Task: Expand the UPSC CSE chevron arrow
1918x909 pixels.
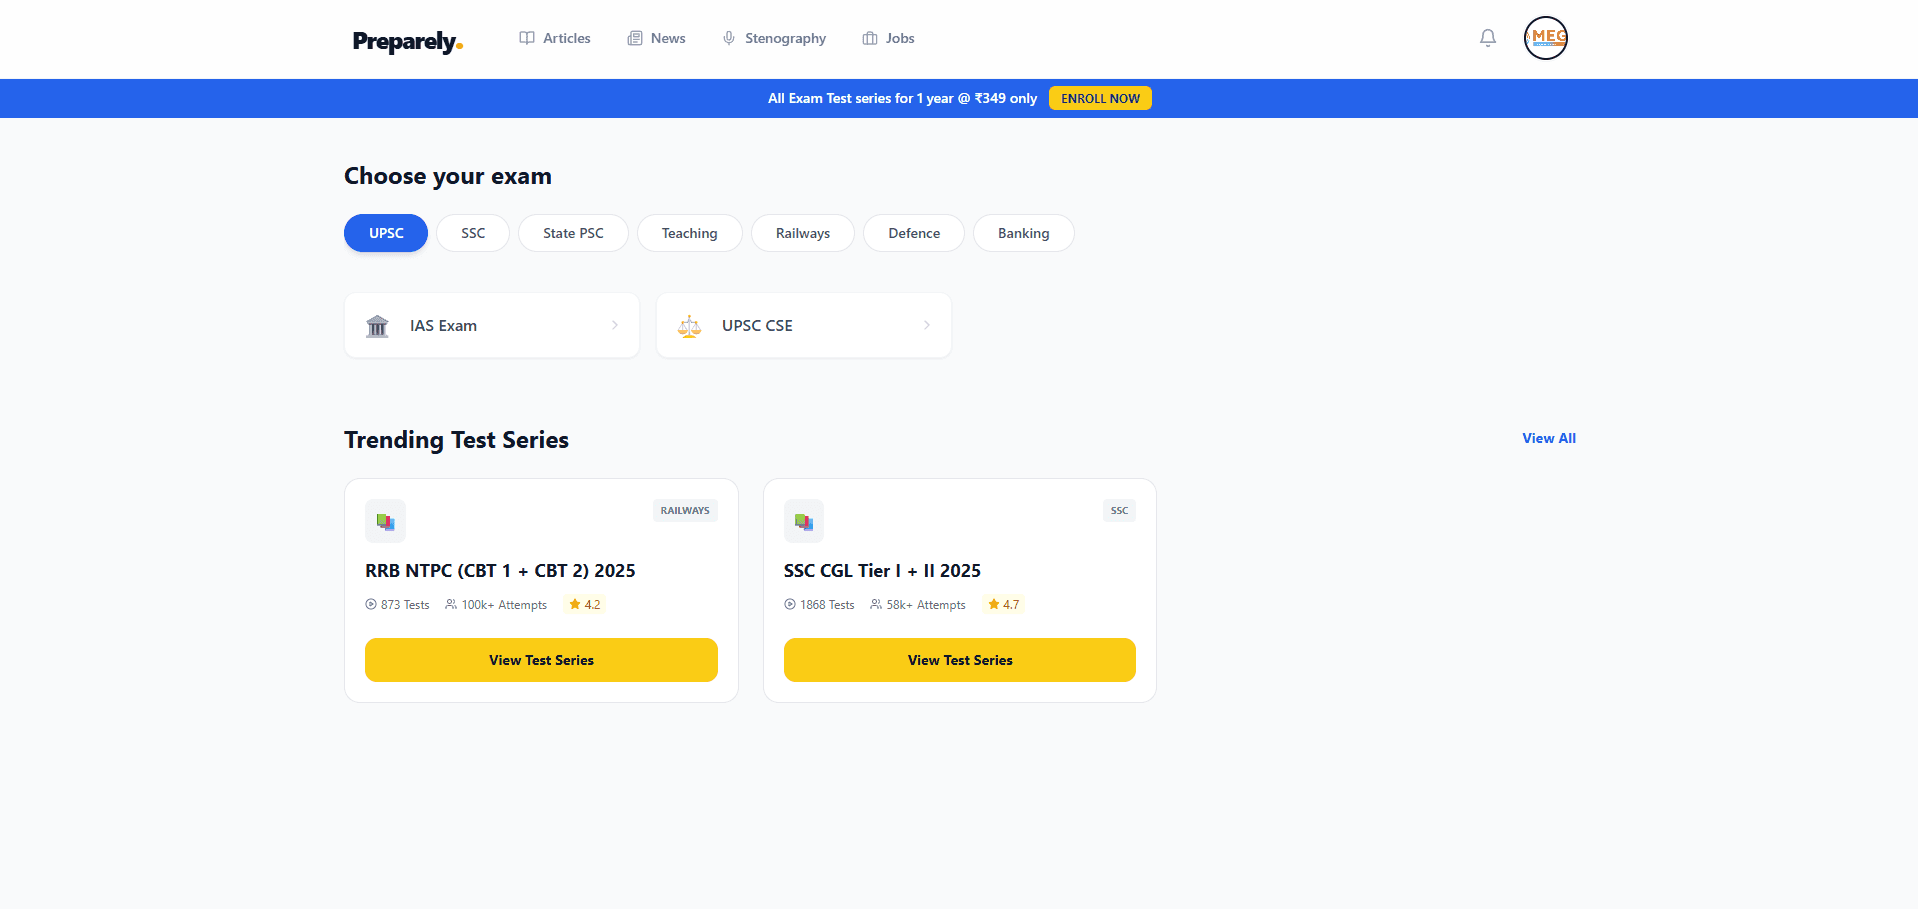Action: pyautogui.click(x=927, y=325)
